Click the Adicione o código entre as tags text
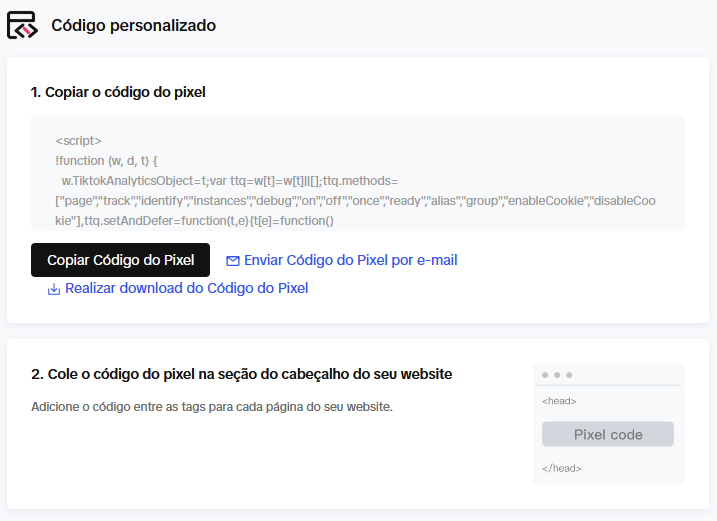 pyautogui.click(x=212, y=407)
